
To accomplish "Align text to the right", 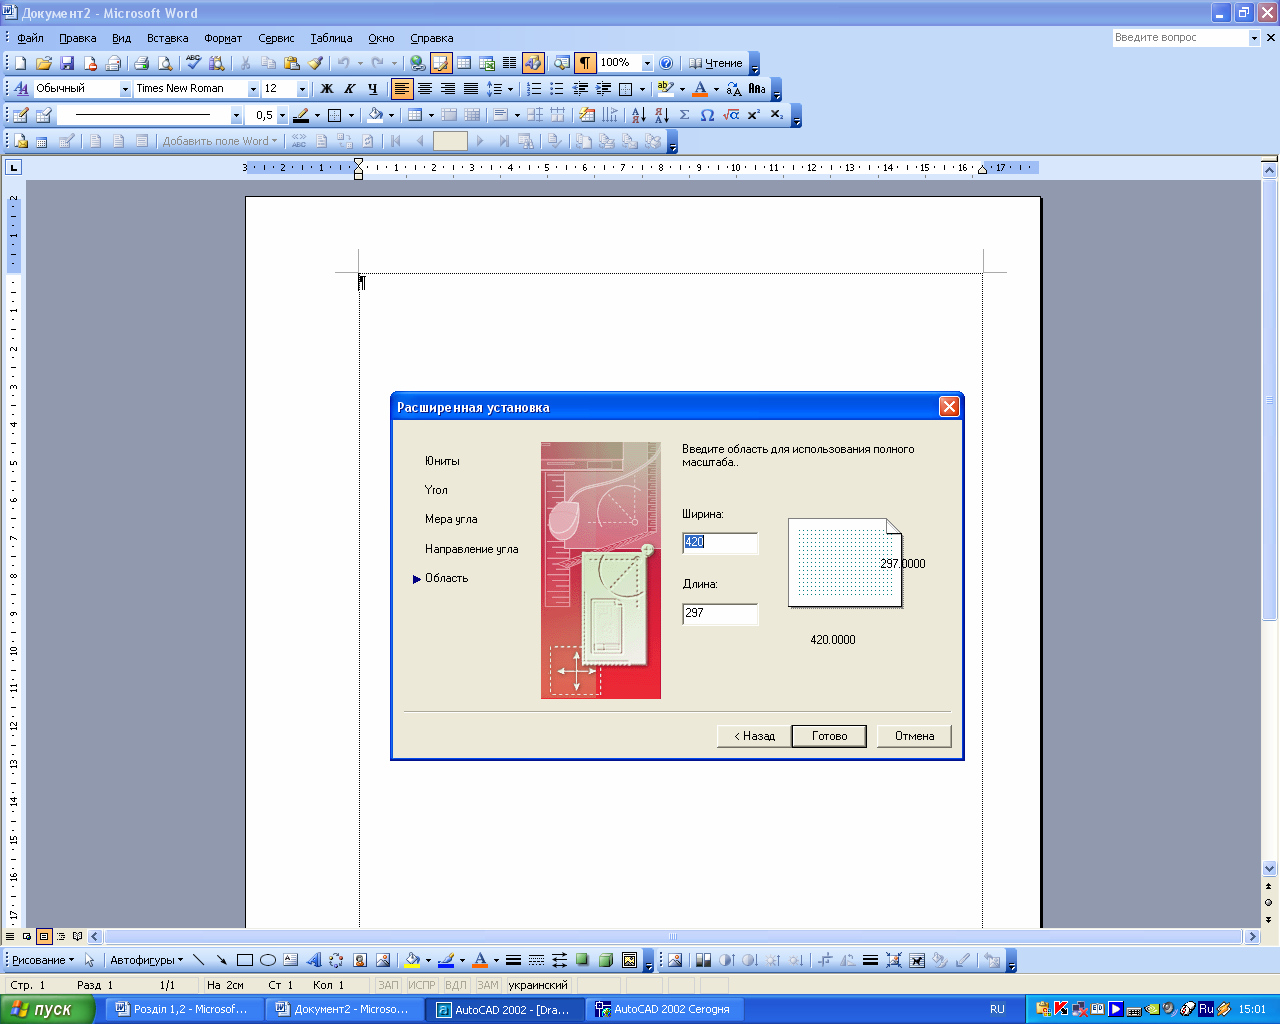I will tap(447, 89).
